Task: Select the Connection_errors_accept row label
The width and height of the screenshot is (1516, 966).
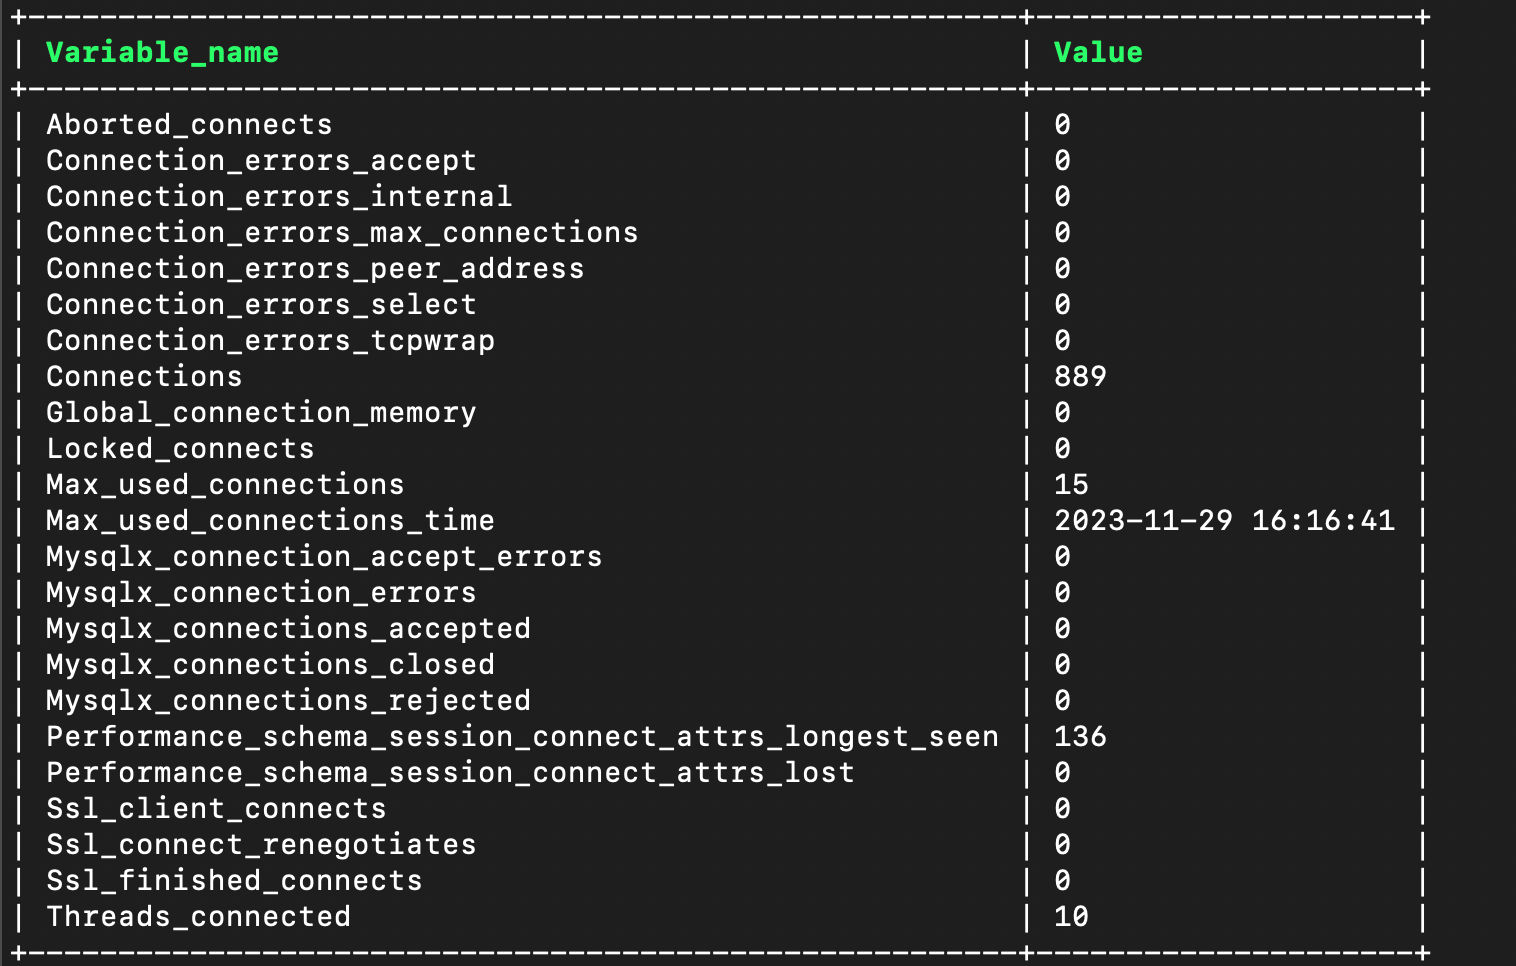Action: [261, 161]
